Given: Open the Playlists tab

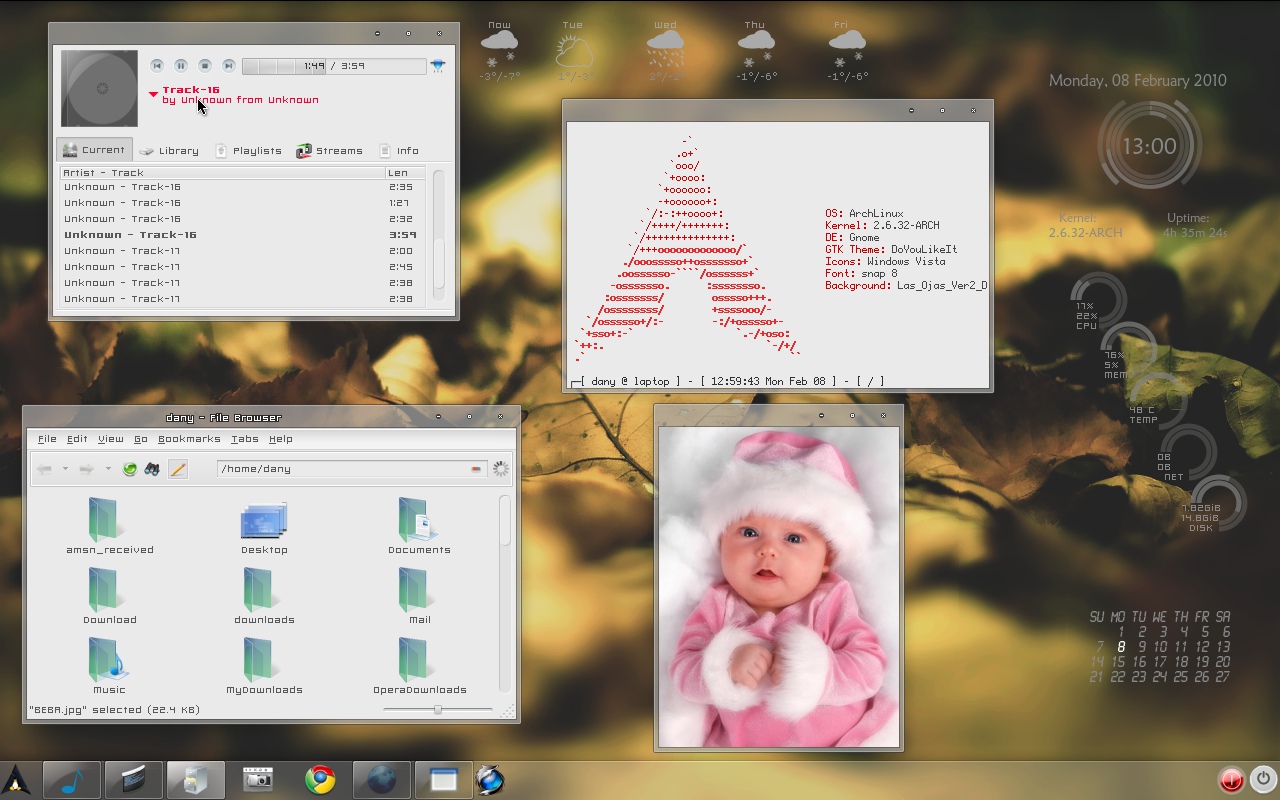Looking at the screenshot, I should click(248, 151).
